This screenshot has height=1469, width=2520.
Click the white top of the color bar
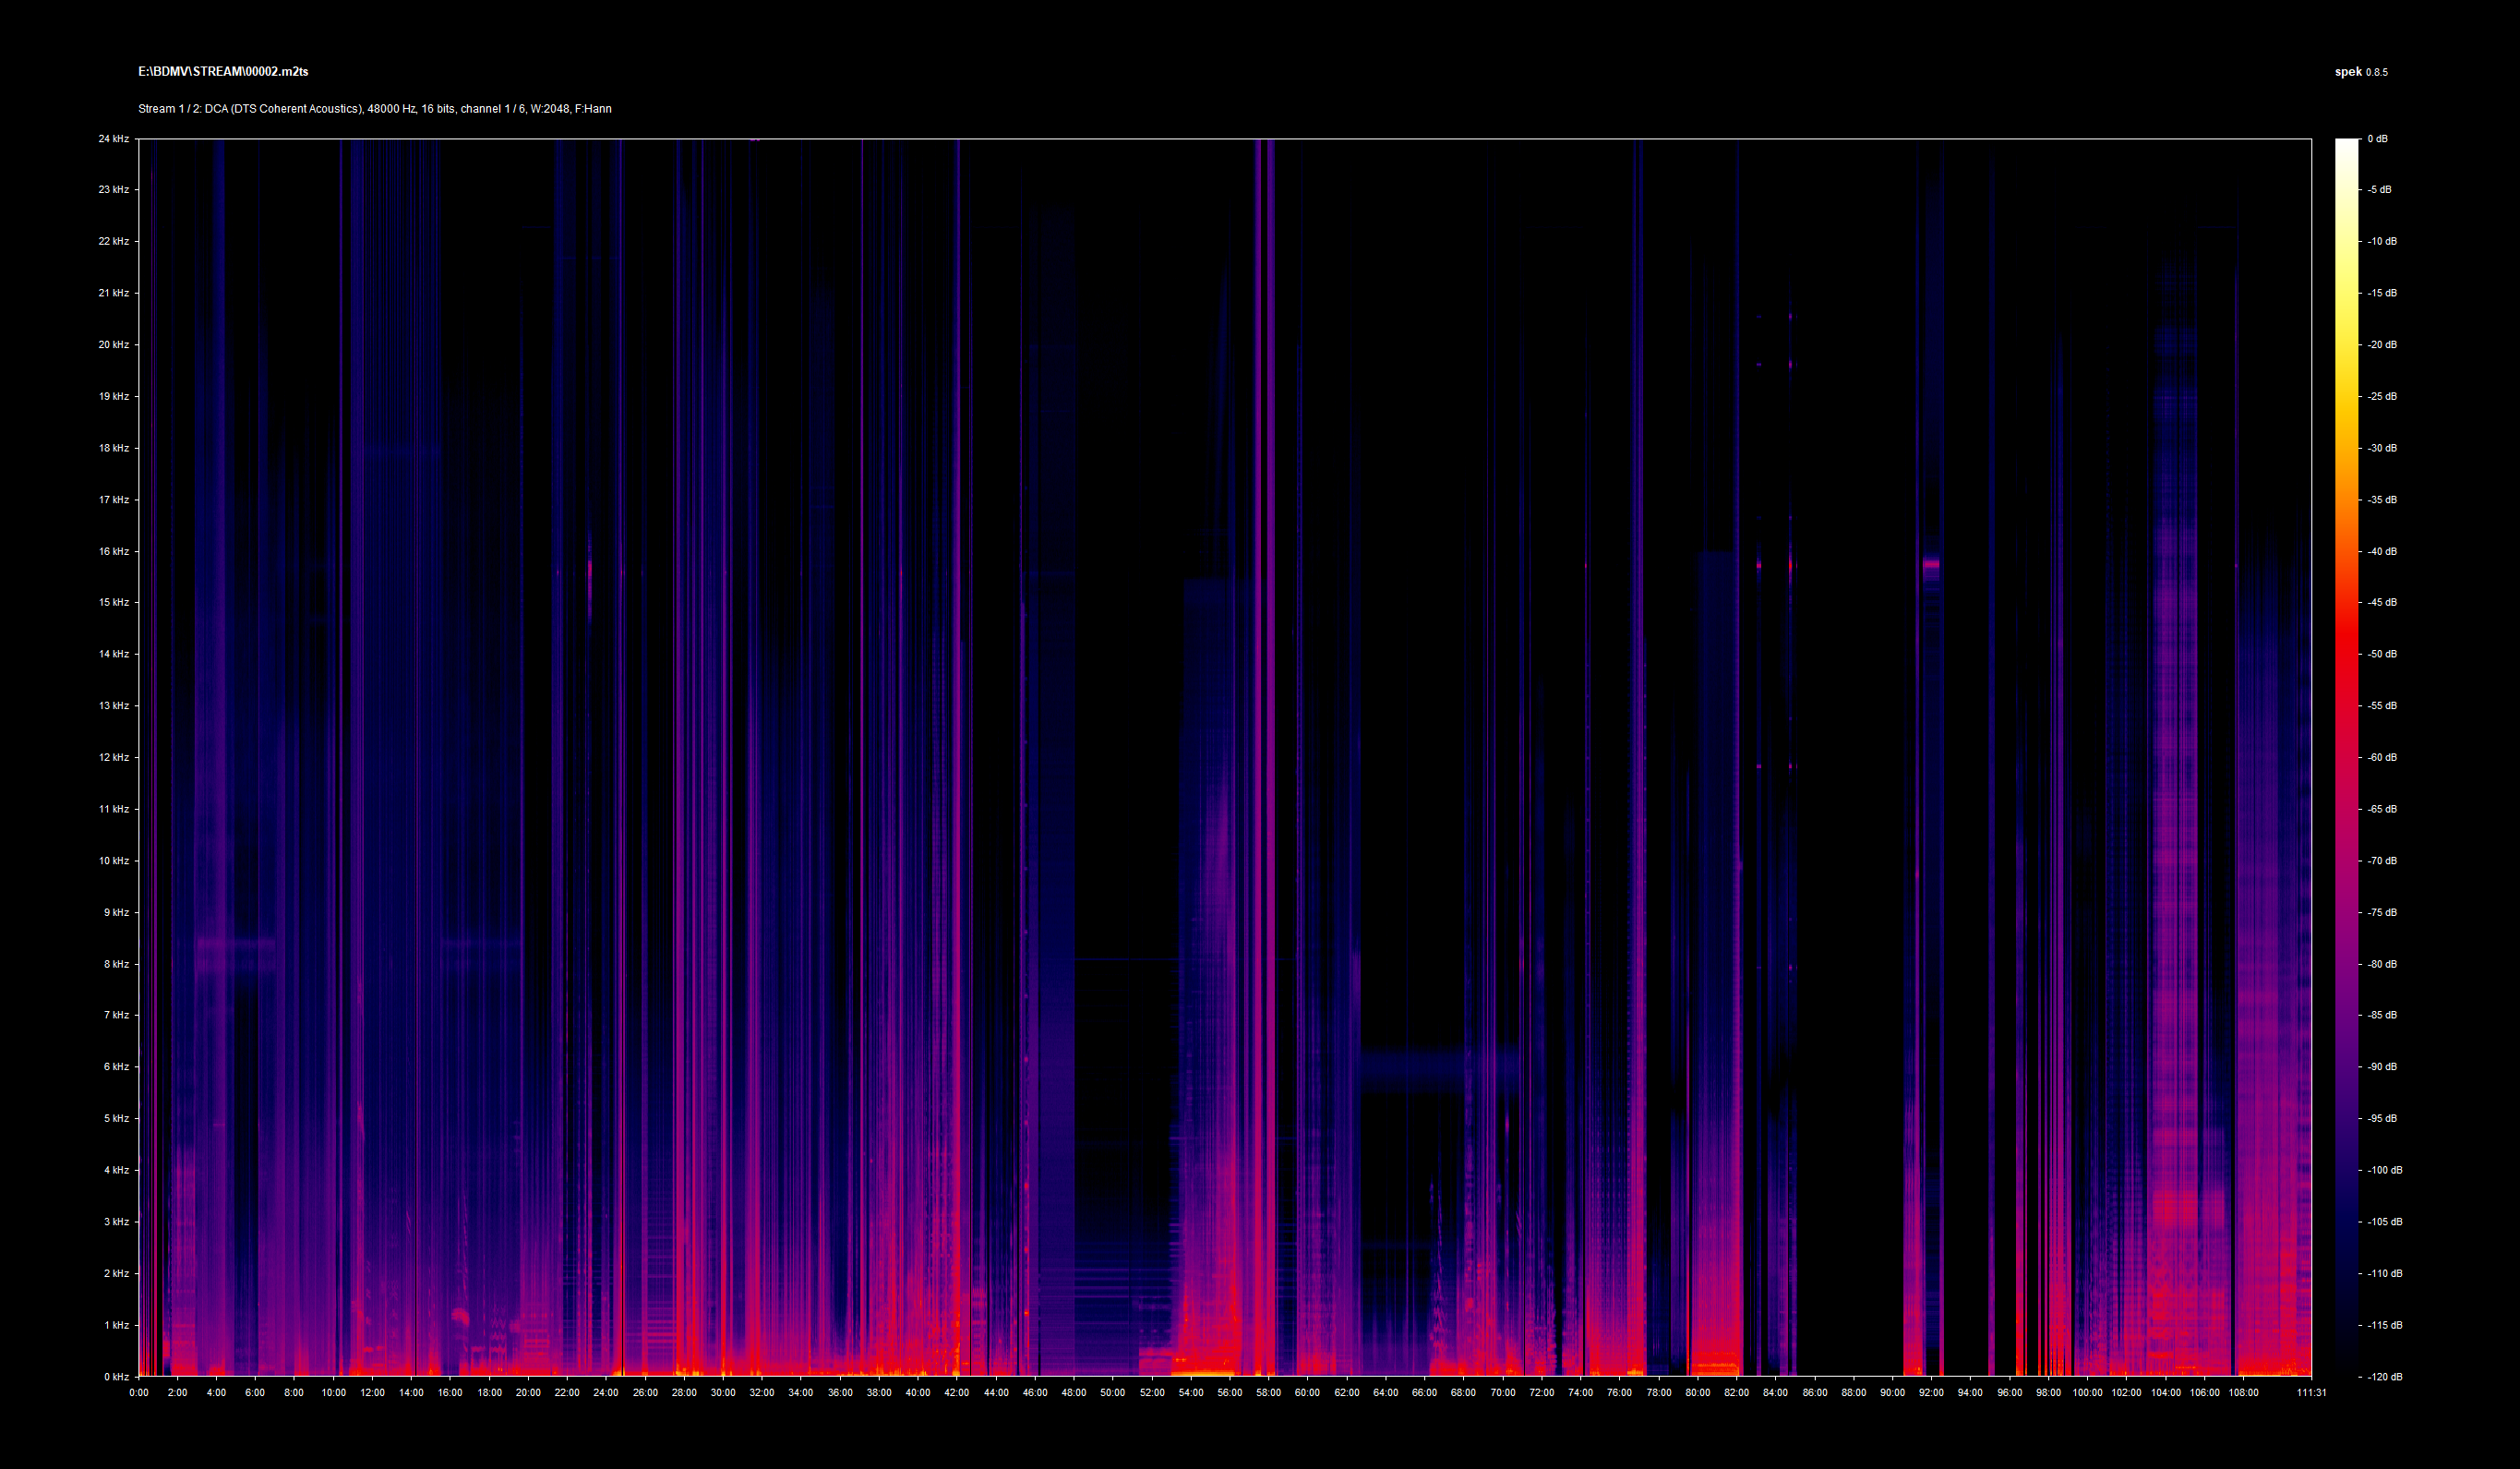pyautogui.click(x=2346, y=147)
